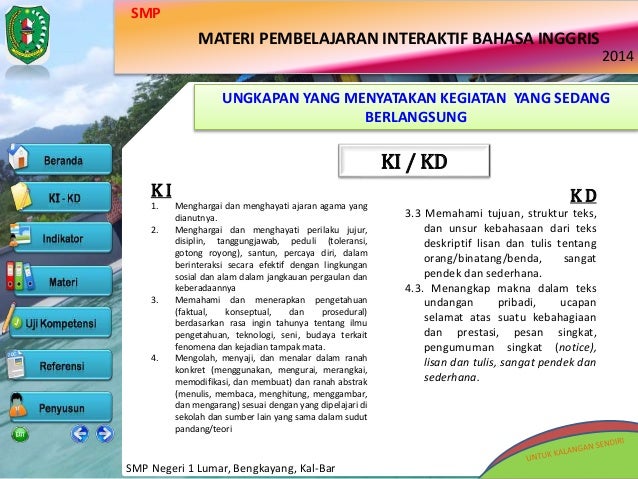The height and width of the screenshot is (479, 638).
Task: Click the KD heading
Action: pos(583,196)
